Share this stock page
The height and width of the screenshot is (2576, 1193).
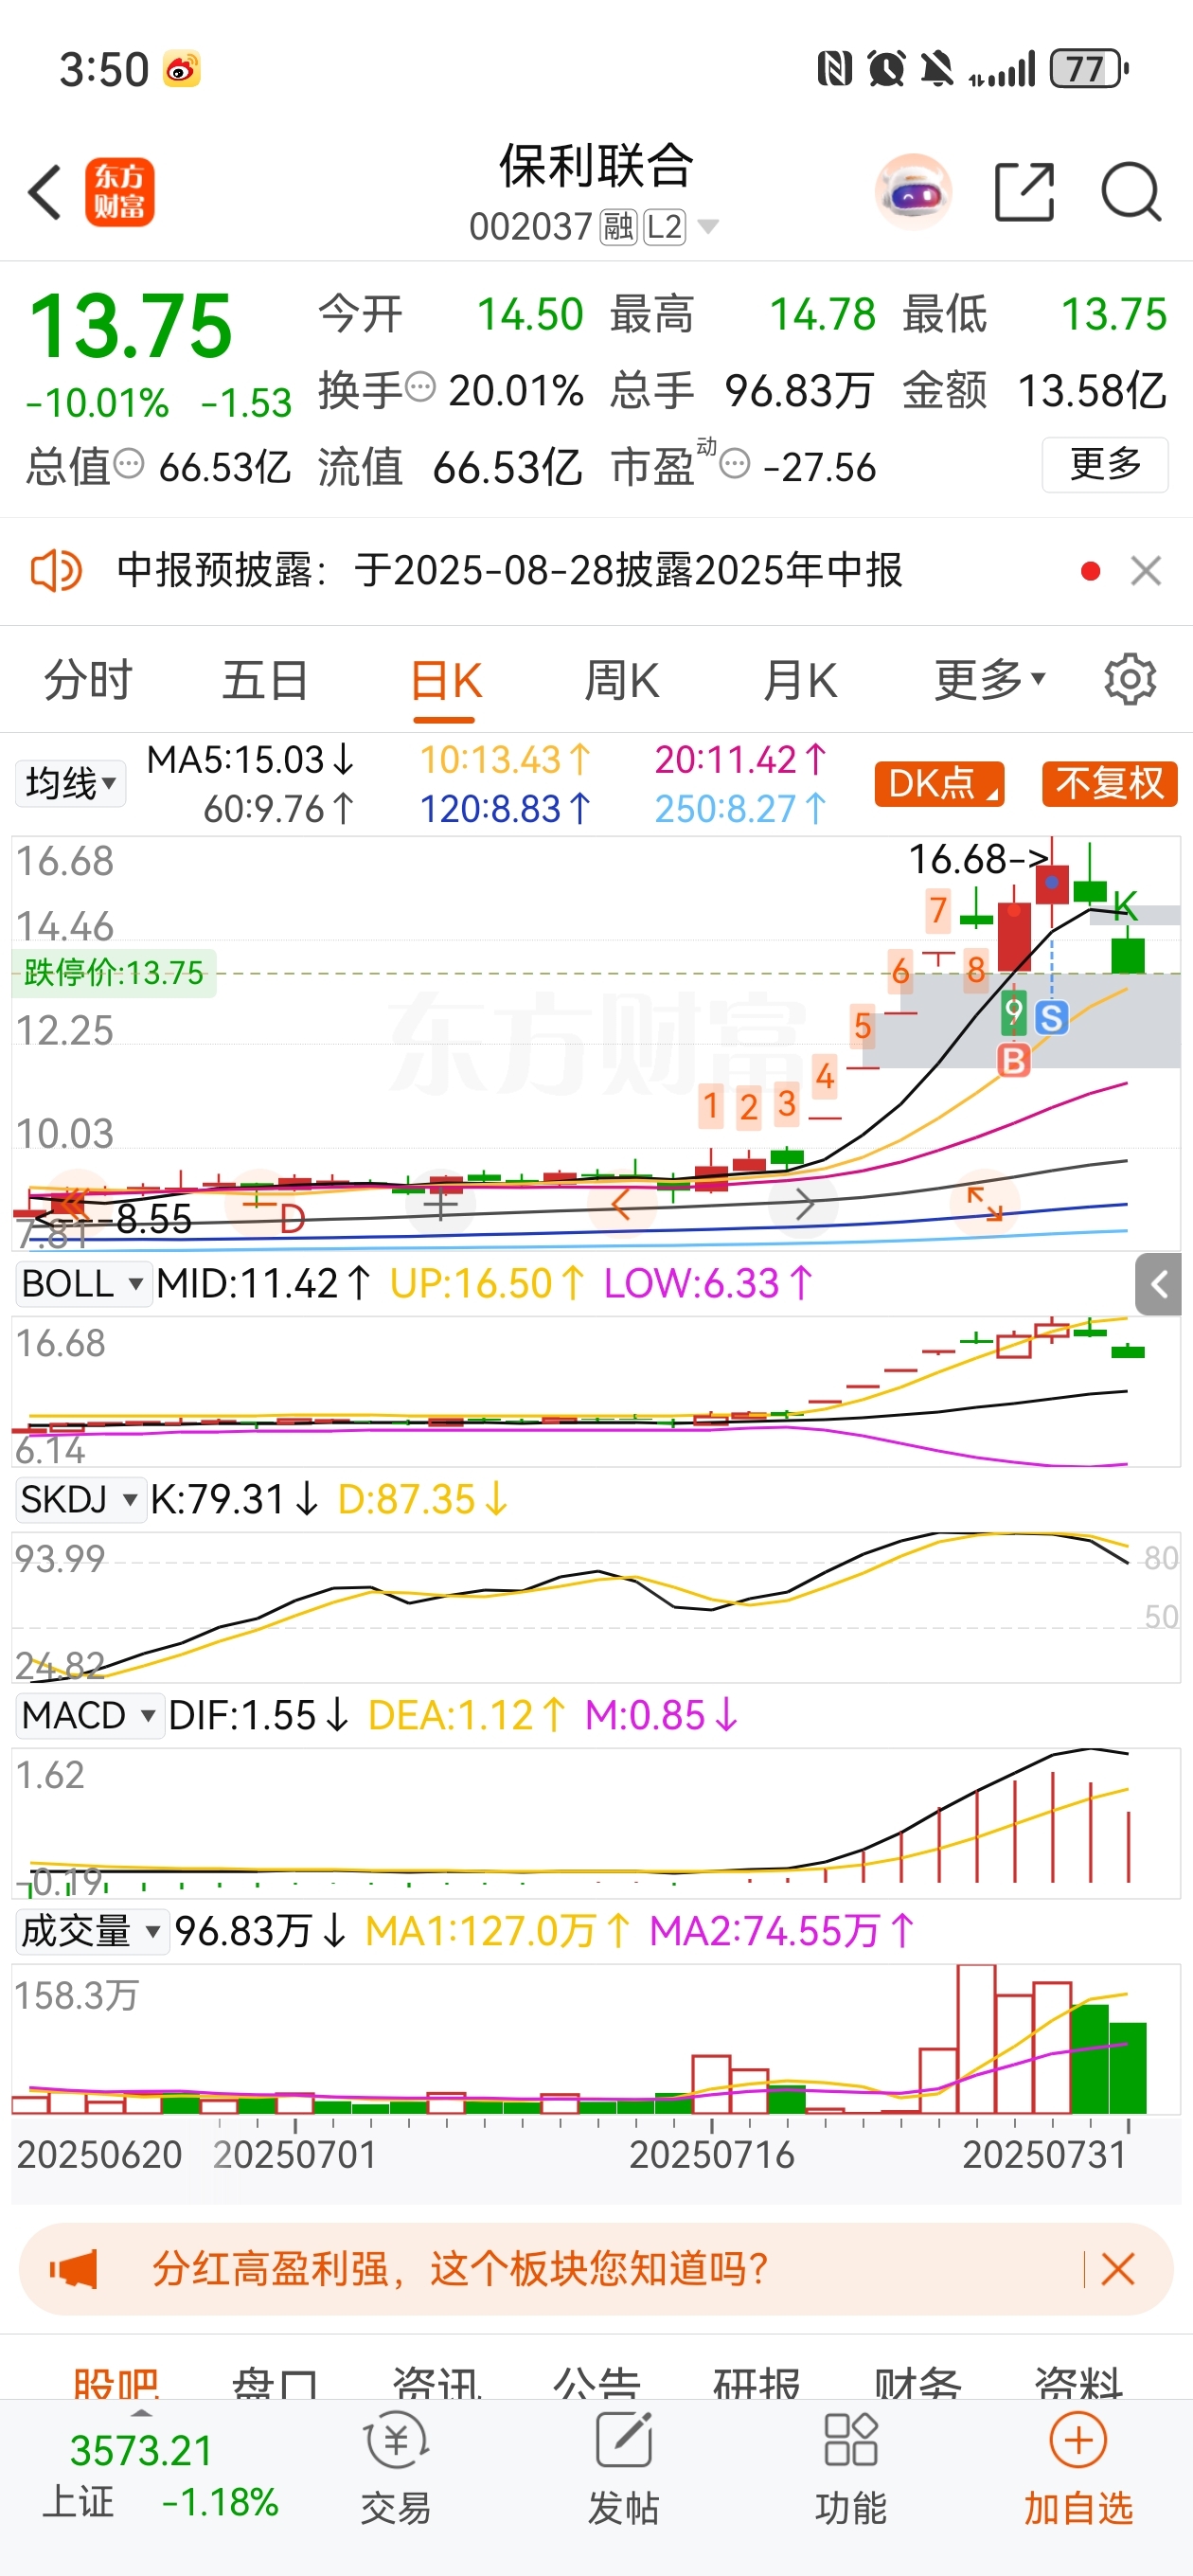[x=1025, y=192]
